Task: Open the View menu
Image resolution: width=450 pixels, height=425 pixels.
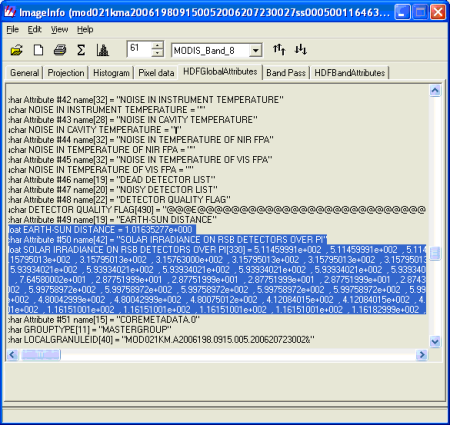Action: tap(59, 30)
